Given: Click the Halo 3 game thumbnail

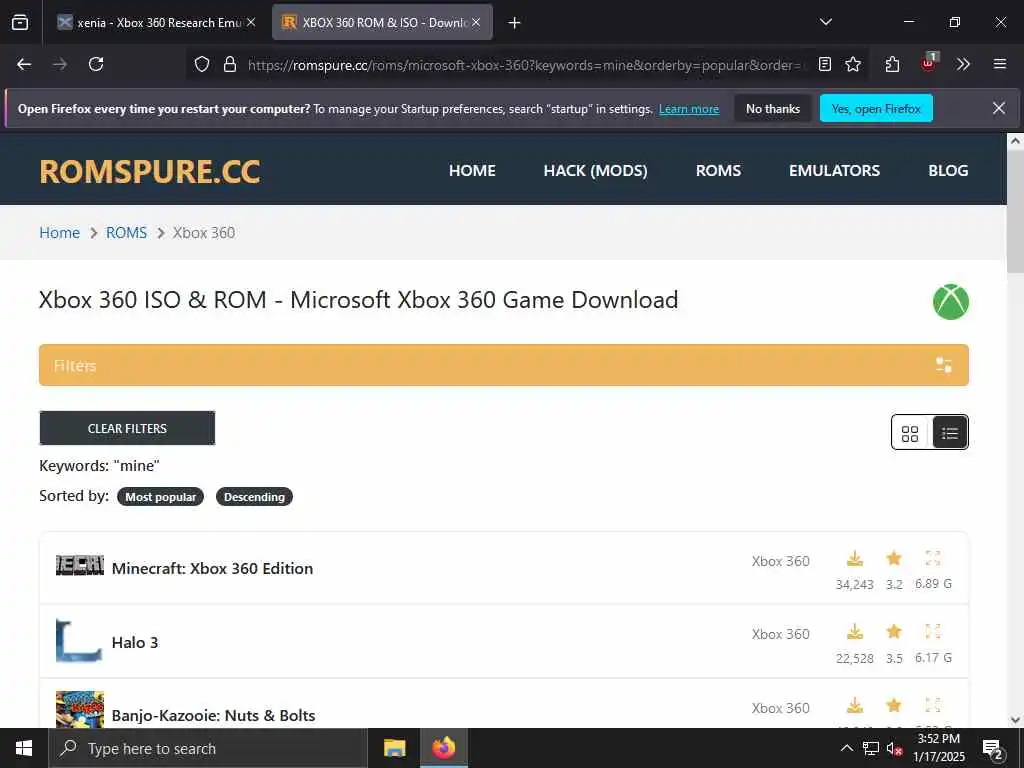Looking at the screenshot, I should coord(80,641).
